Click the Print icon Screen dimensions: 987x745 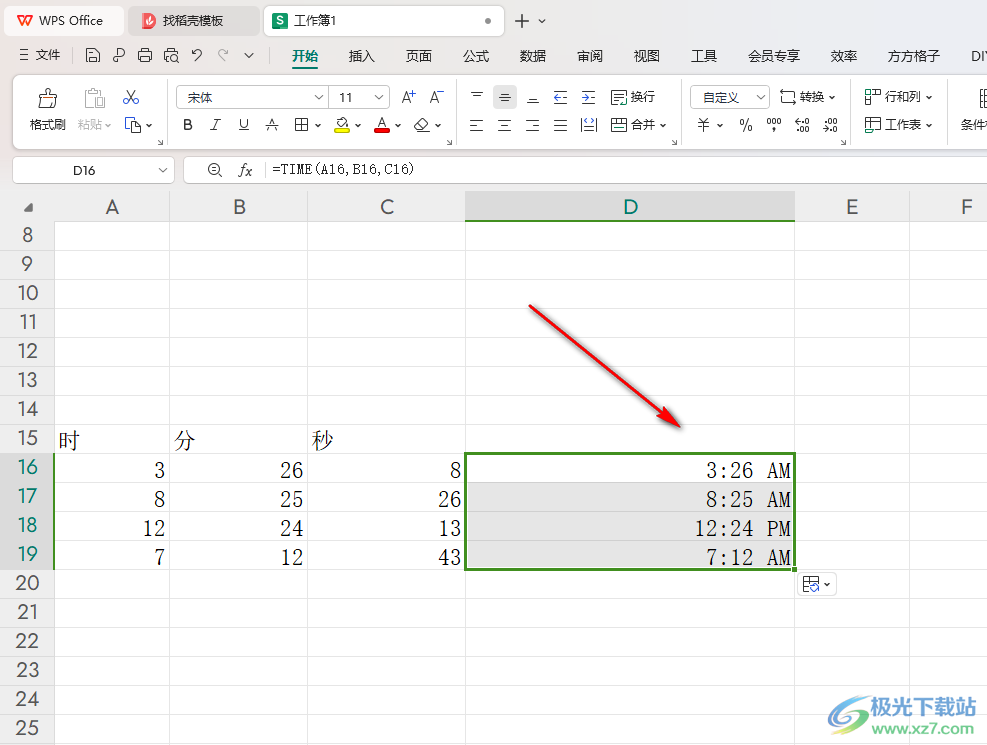[x=145, y=56]
